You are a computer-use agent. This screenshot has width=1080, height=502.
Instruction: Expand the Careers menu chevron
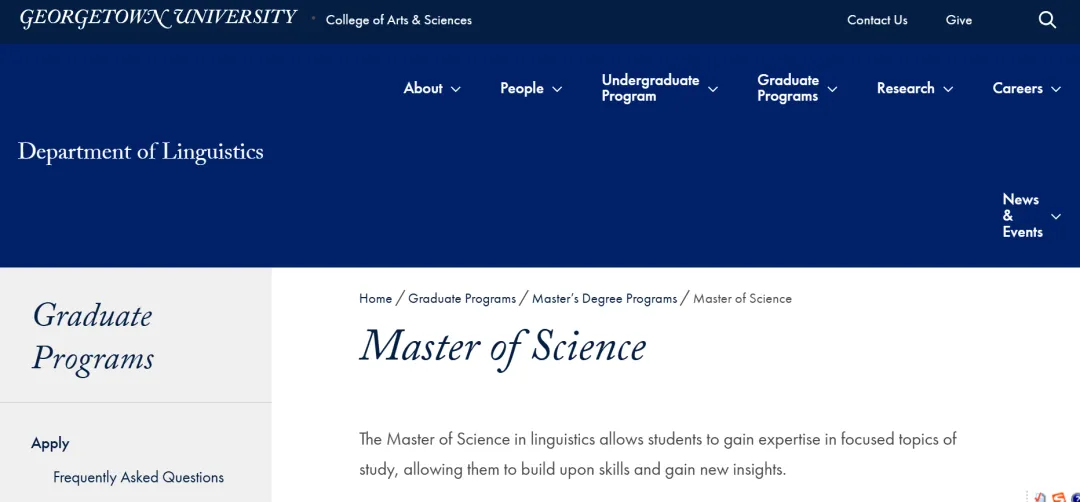(1056, 89)
